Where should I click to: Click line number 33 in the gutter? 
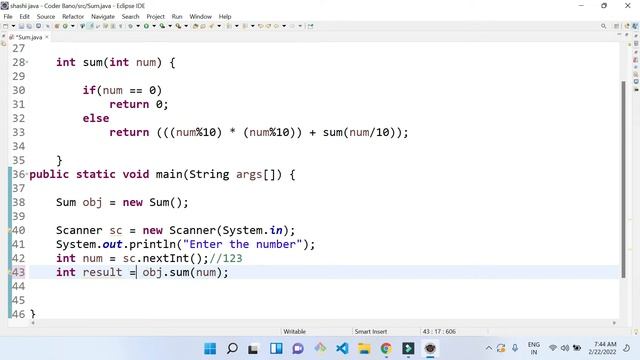(x=18, y=132)
